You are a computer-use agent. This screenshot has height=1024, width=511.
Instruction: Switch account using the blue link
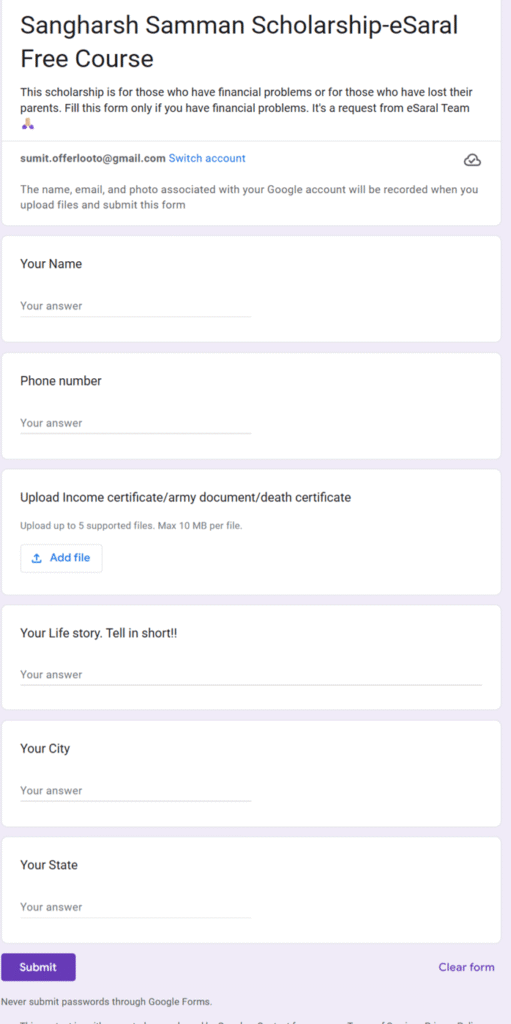207,158
